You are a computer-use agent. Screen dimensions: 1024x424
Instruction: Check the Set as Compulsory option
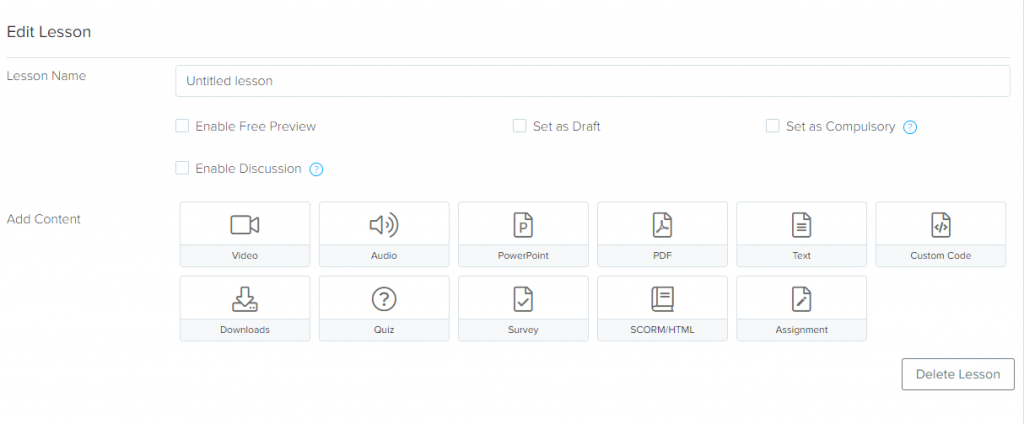(x=772, y=126)
